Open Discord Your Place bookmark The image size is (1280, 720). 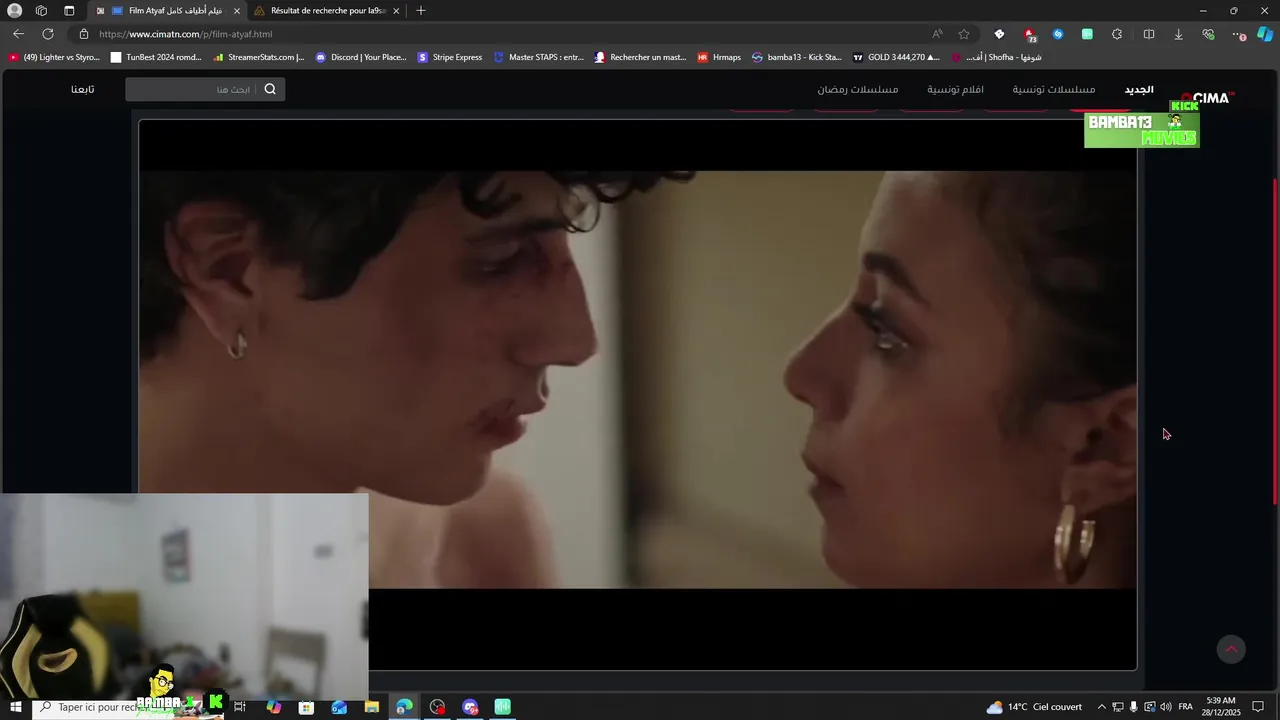pyautogui.click(x=361, y=57)
